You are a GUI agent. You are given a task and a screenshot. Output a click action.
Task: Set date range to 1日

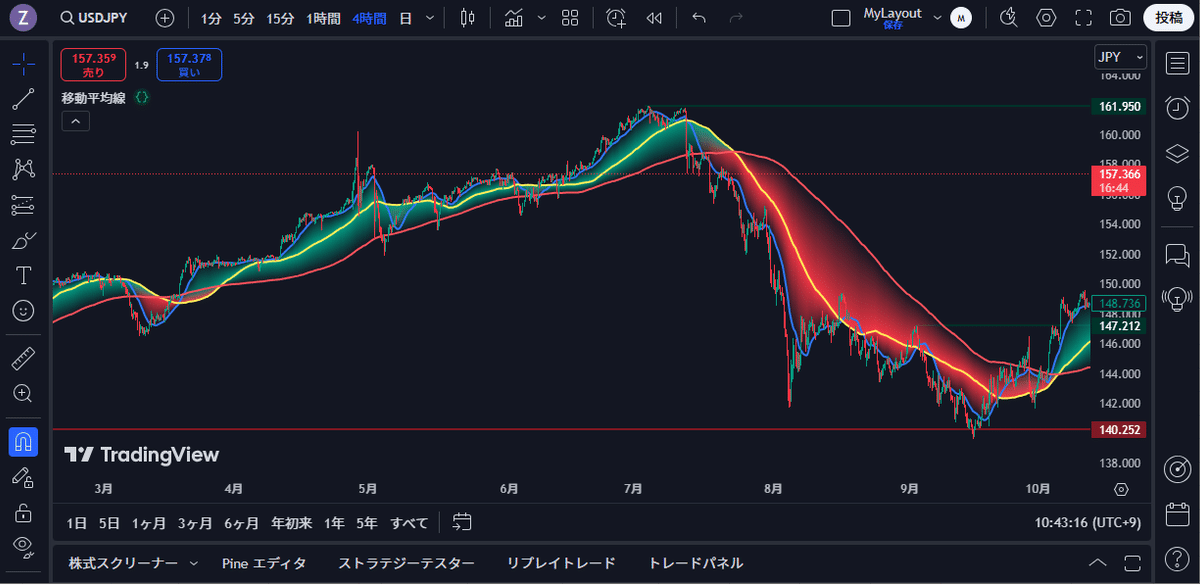(x=76, y=522)
